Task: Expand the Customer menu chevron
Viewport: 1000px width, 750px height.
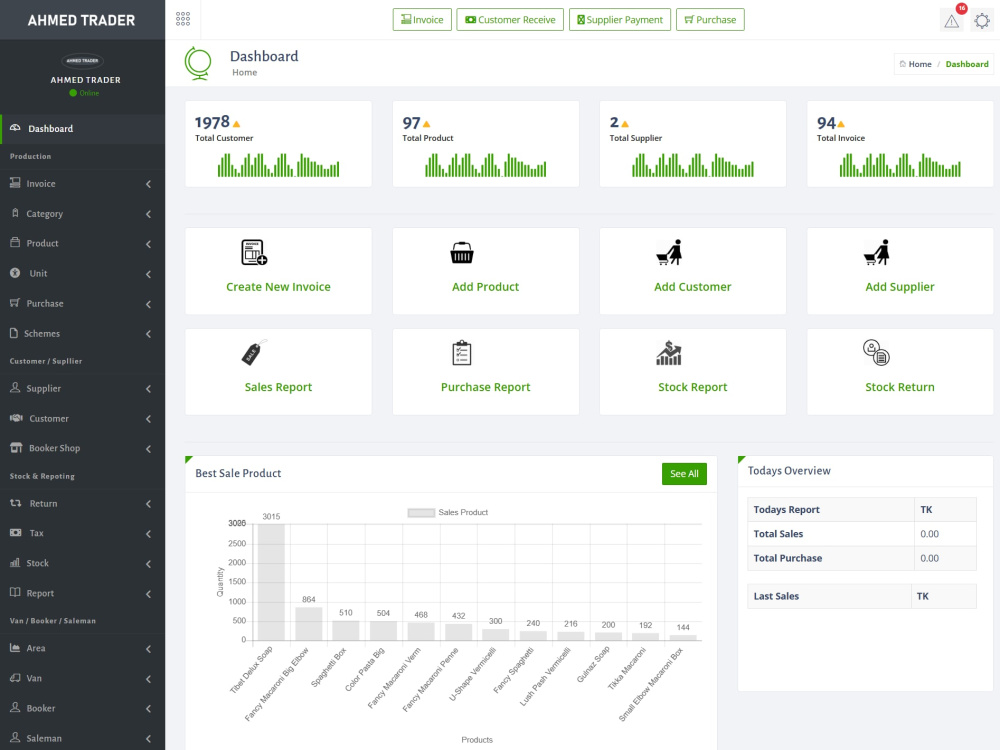Action: tap(149, 419)
